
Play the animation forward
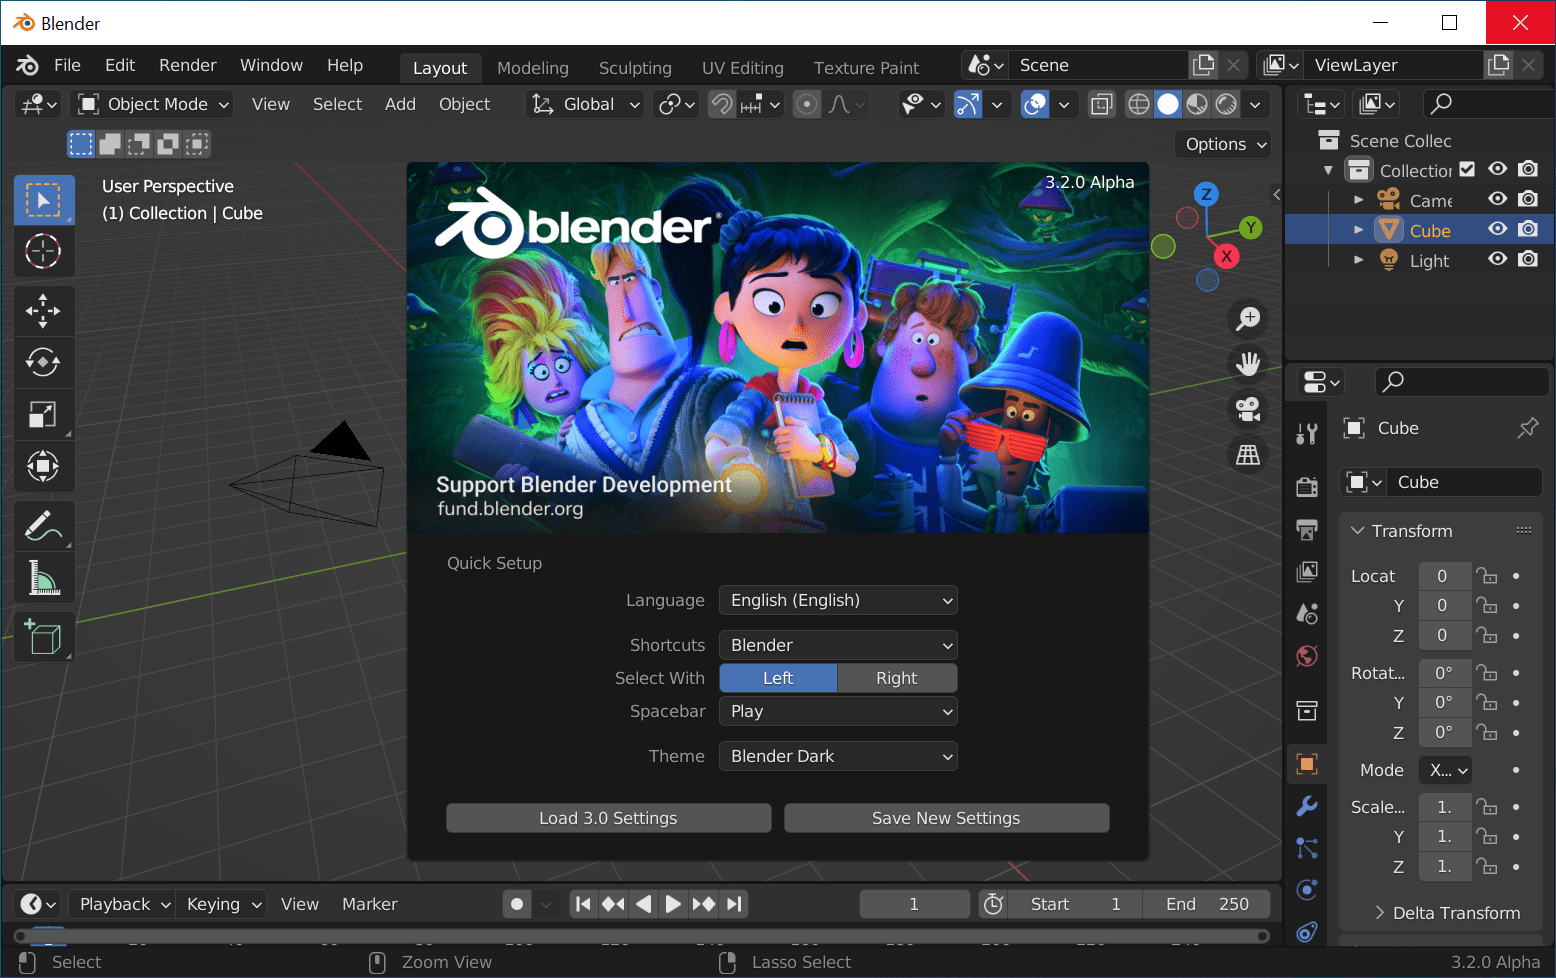(673, 904)
